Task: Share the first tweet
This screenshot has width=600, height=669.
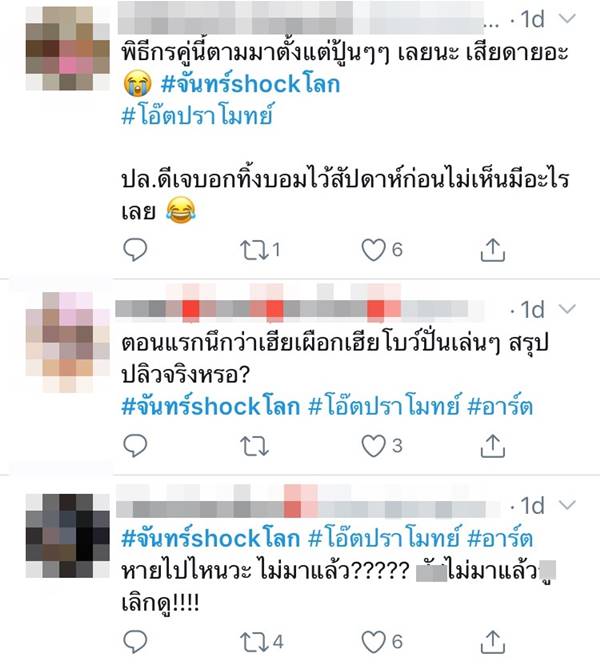Action: point(493,250)
